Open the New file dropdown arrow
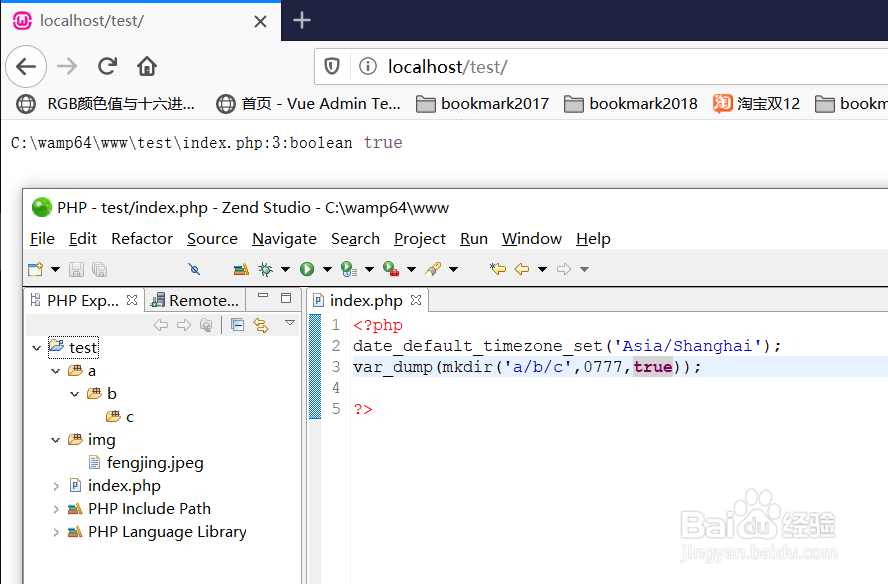 55,269
